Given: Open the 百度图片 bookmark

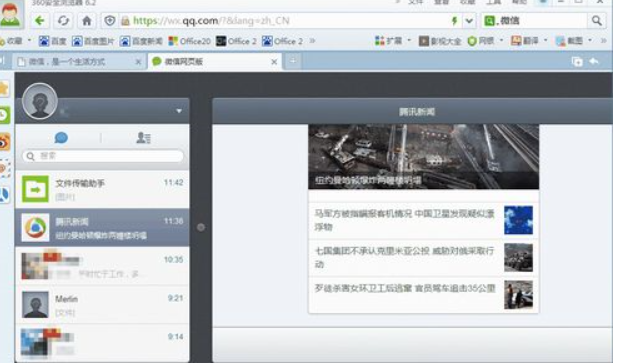Looking at the screenshot, I should 93,41.
